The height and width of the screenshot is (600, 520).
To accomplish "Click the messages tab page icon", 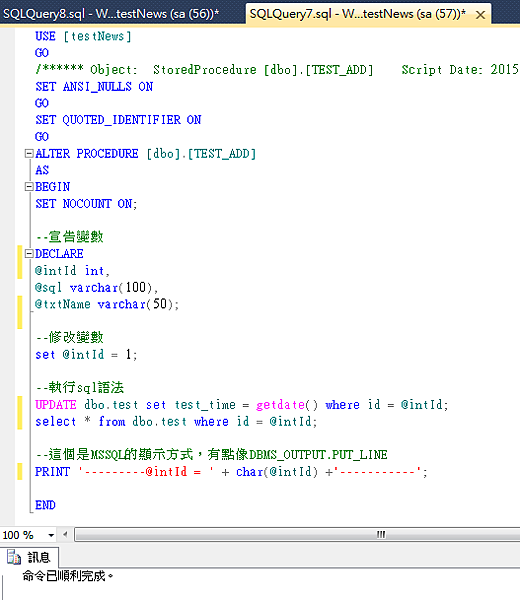I will click(14, 557).
